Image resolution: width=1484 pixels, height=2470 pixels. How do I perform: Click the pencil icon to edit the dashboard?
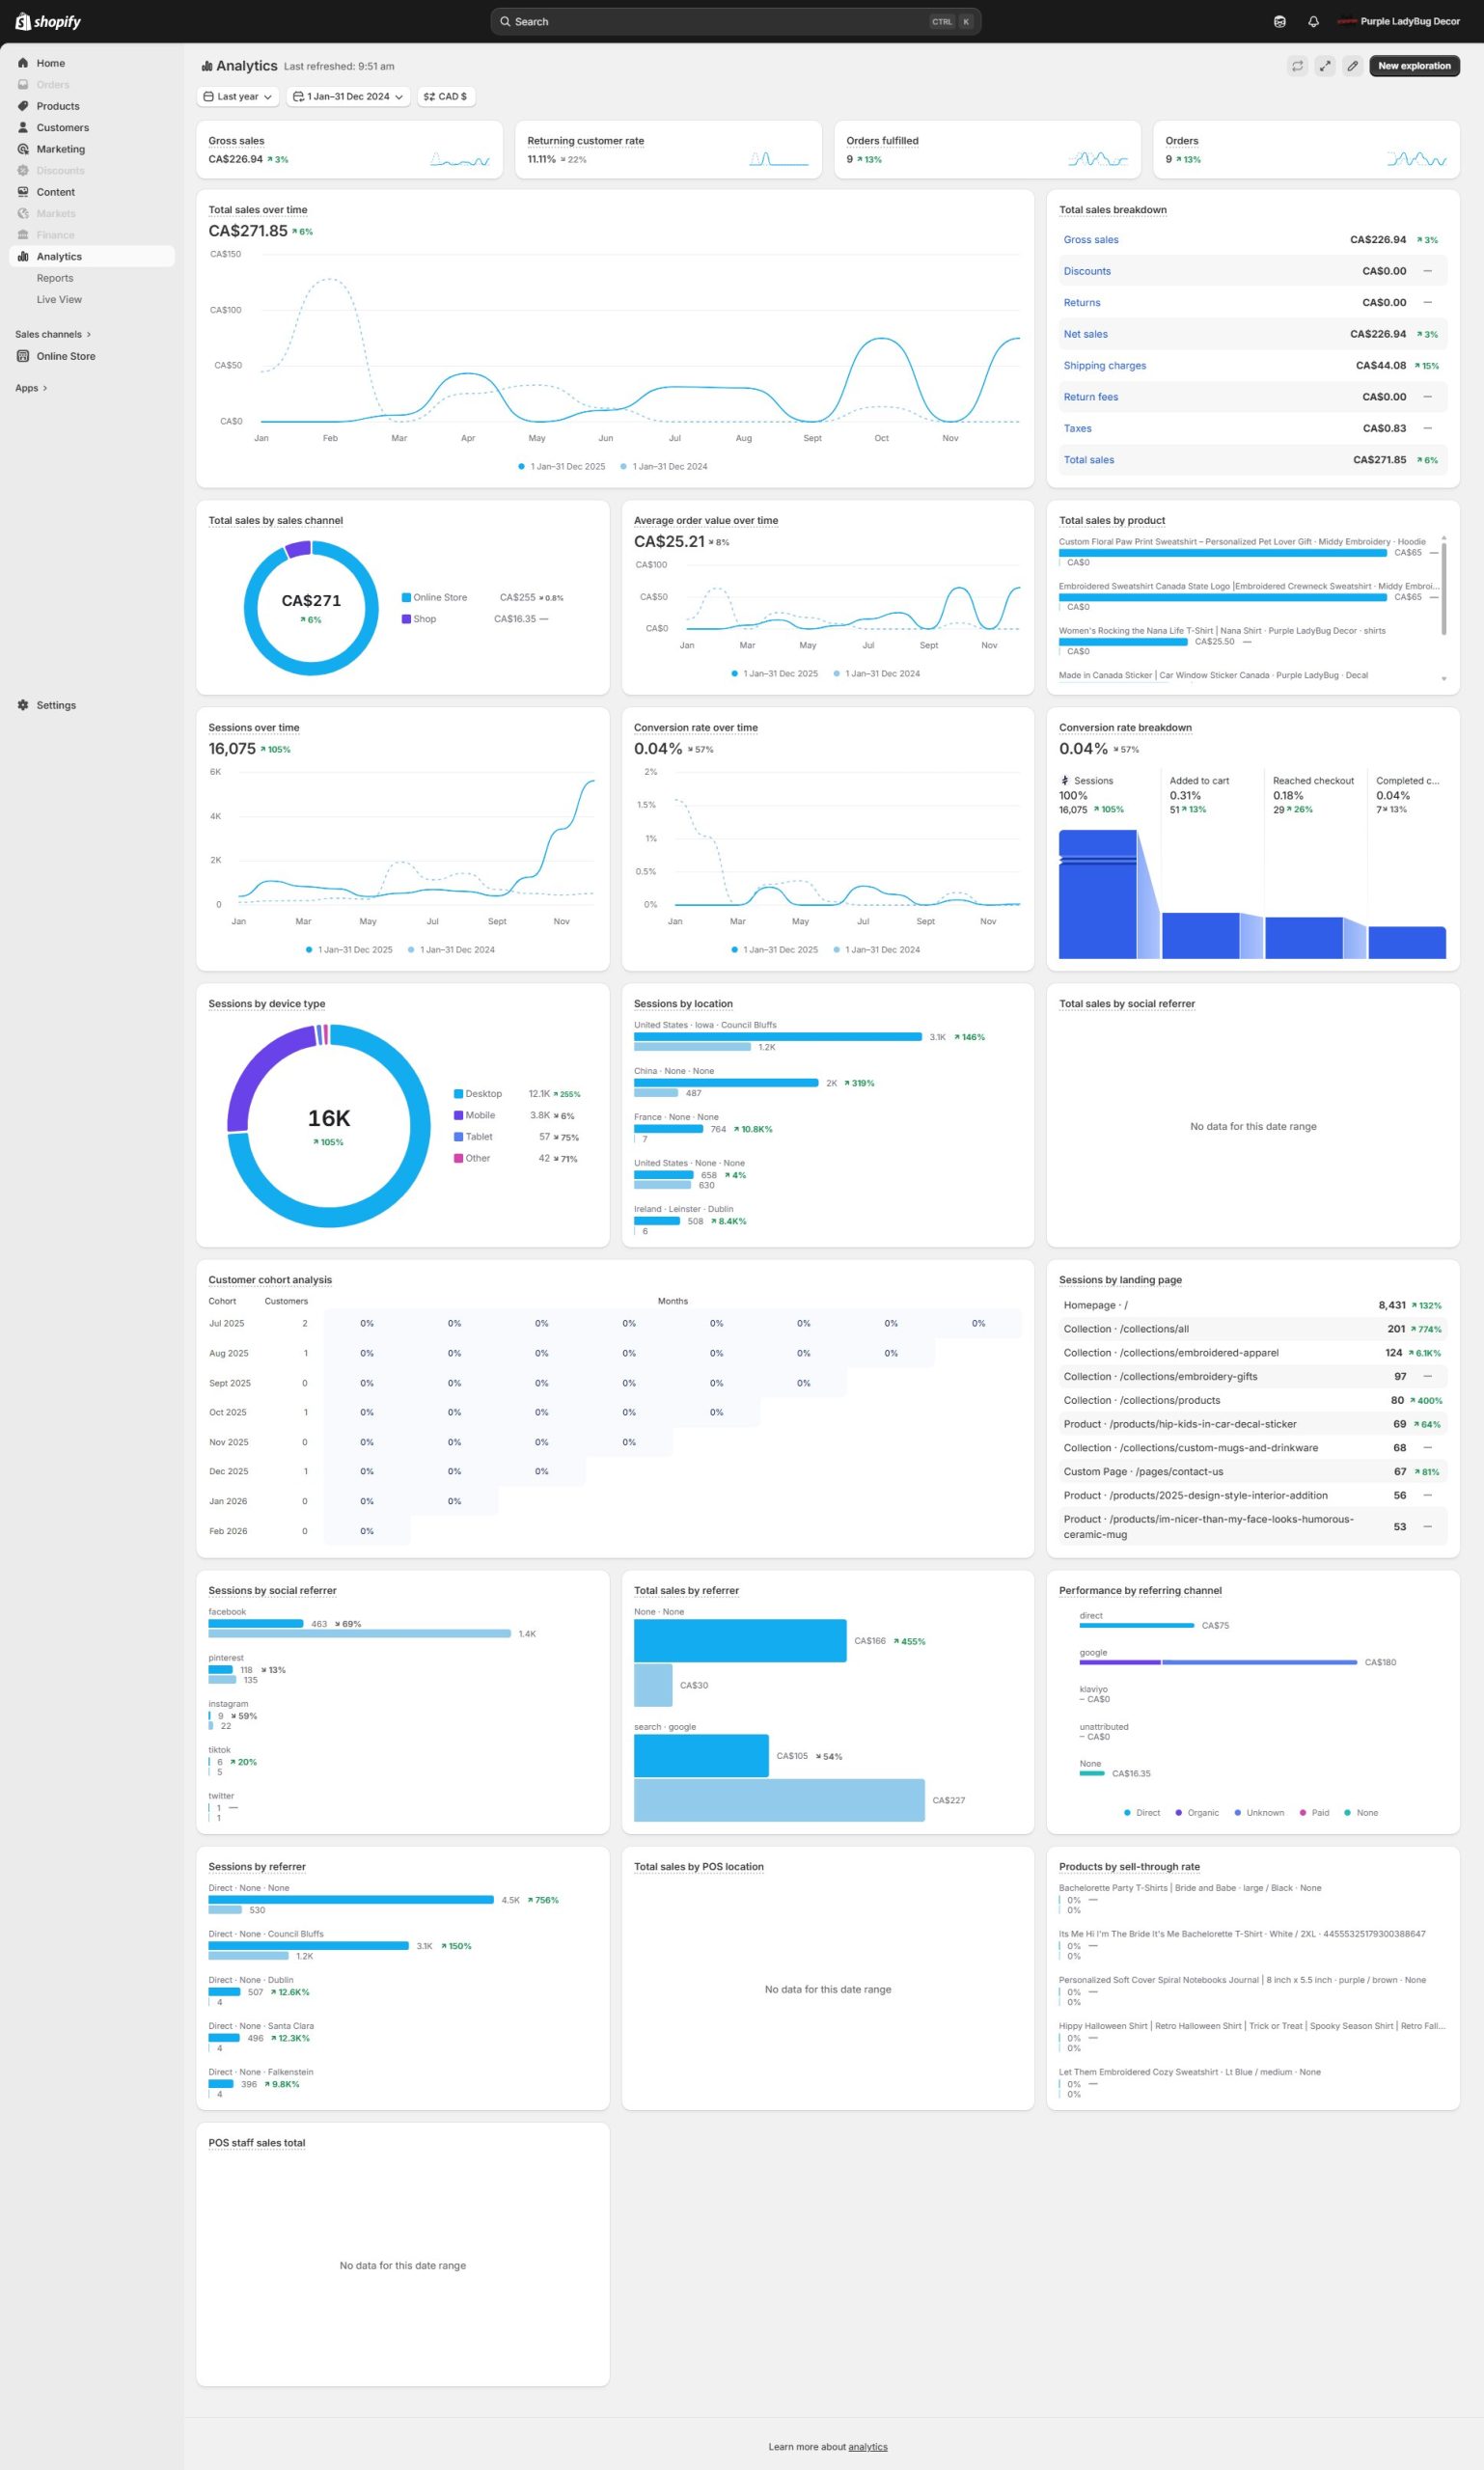pyautogui.click(x=1352, y=66)
